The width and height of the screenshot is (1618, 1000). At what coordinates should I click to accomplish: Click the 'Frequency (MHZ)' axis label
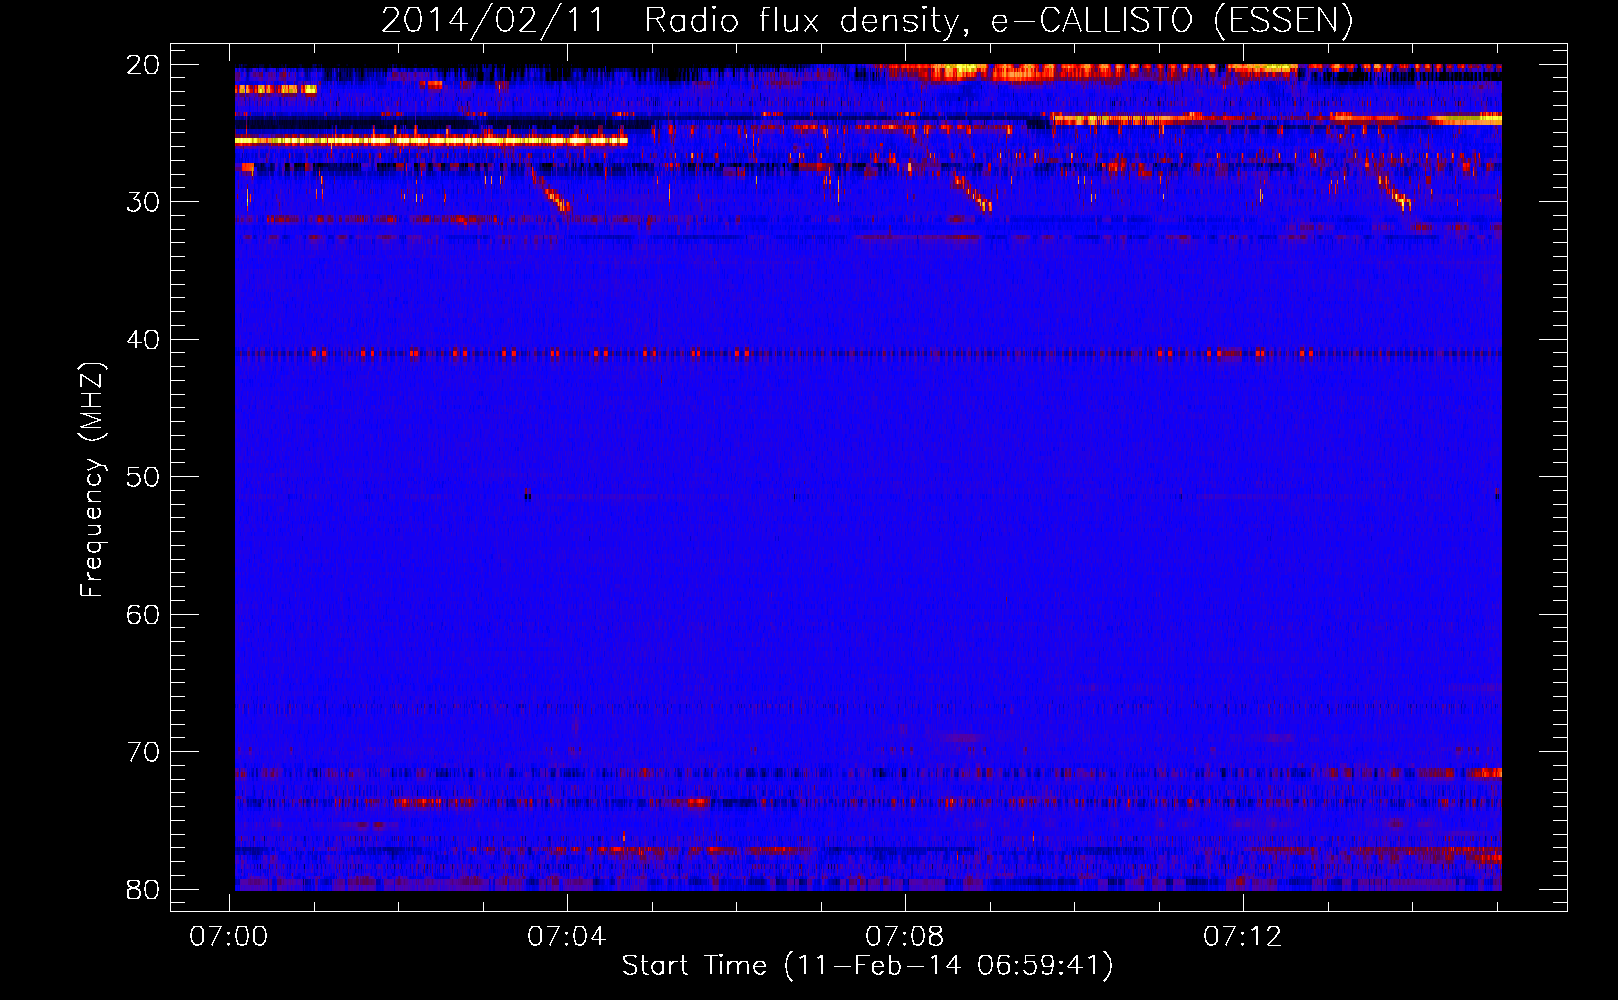92,479
